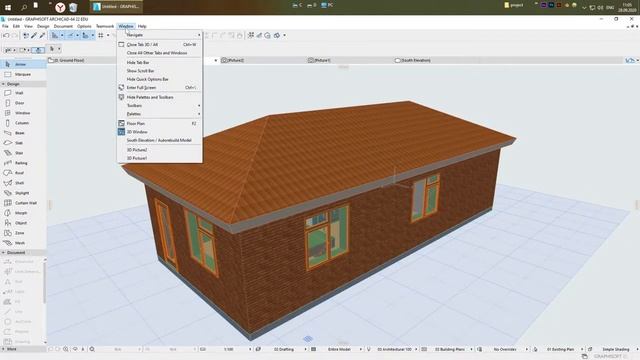Open the Help menu

coord(142,26)
